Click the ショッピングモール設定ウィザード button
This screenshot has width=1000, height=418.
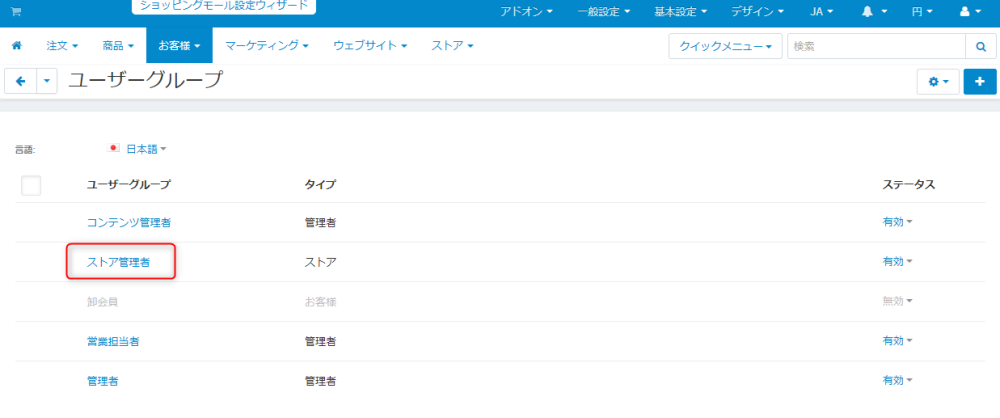[224, 6]
